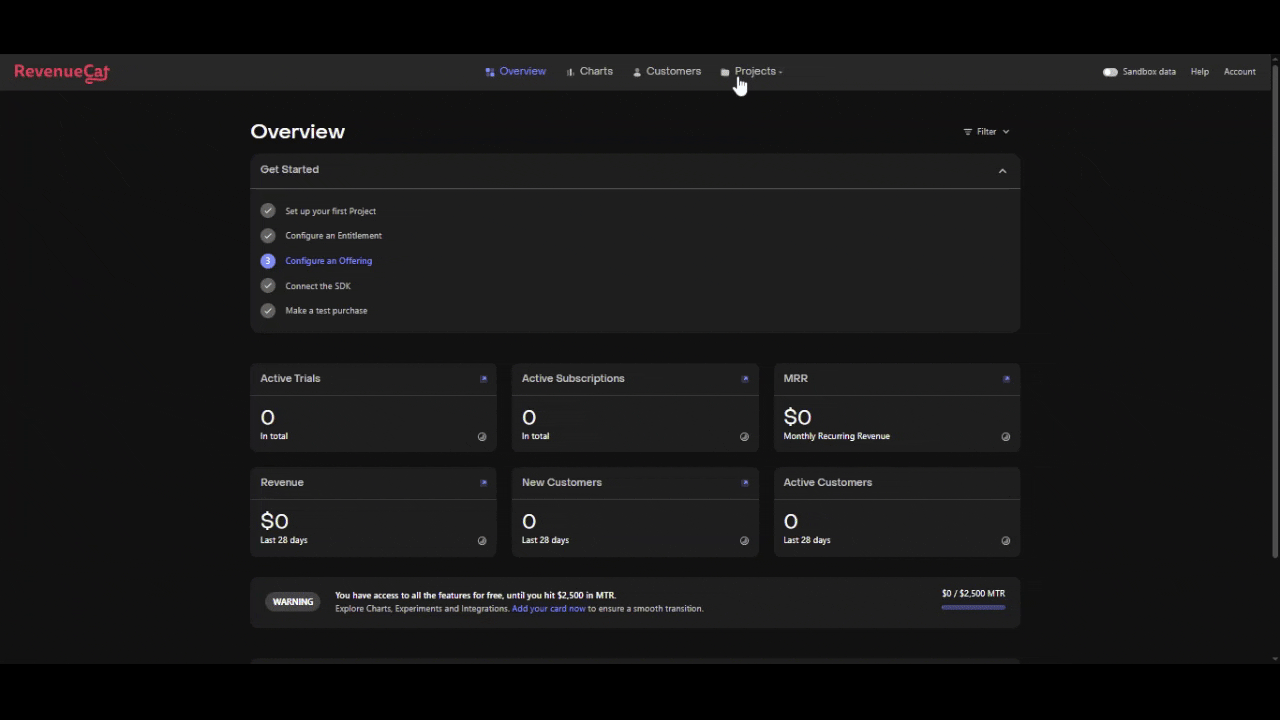The height and width of the screenshot is (720, 1280).
Task: Select the Connect the SDK step
Action: point(318,286)
